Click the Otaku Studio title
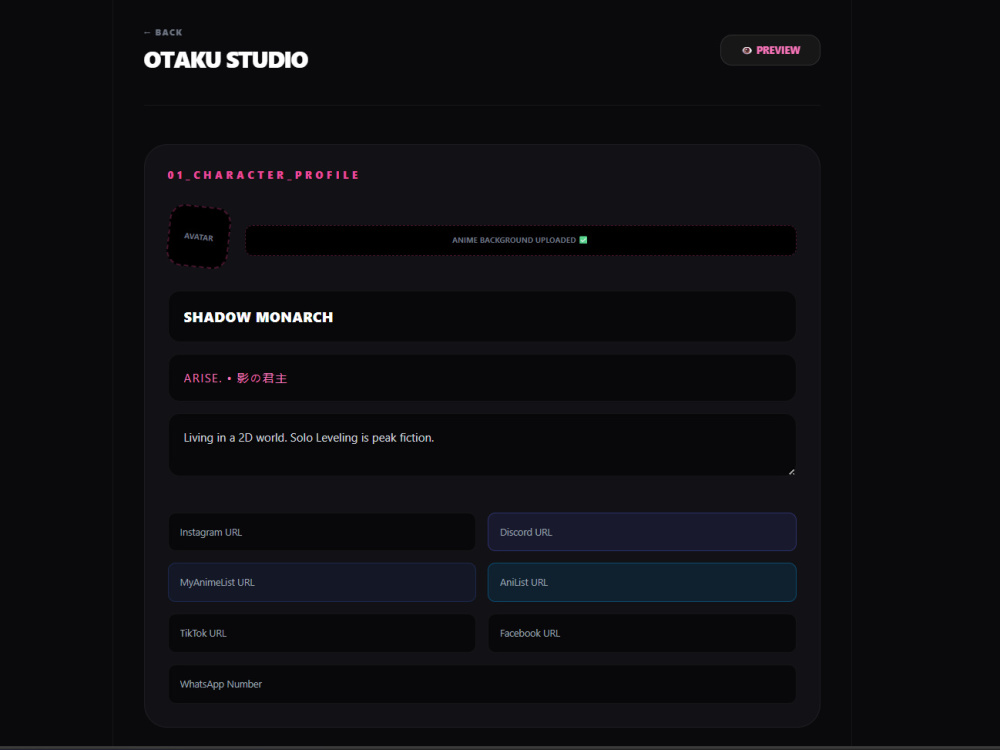Viewport: 1000px width, 750px height. (226, 60)
